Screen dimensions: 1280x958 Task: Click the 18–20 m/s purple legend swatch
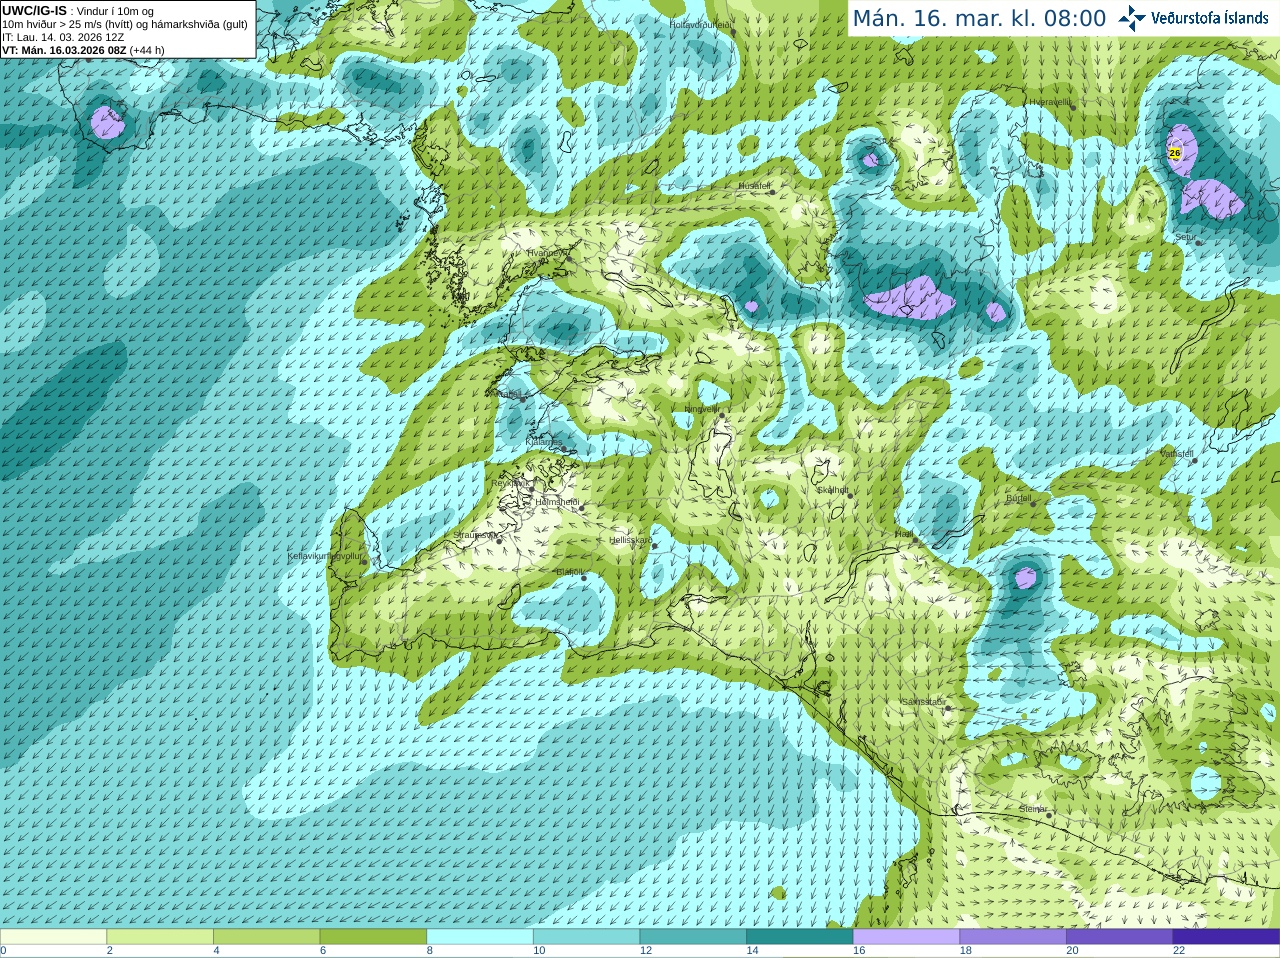(1013, 937)
